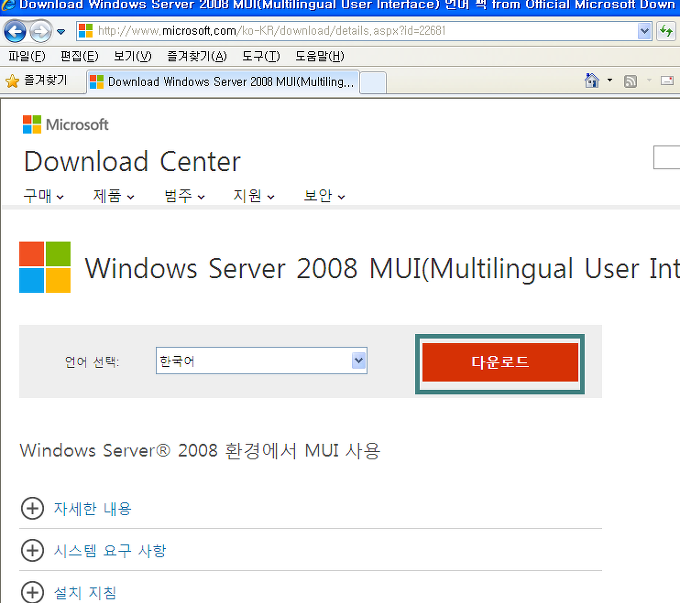Viewport: 680px width, 603px height.
Task: Open the RSS feeds dropdown arrow
Action: tap(649, 80)
